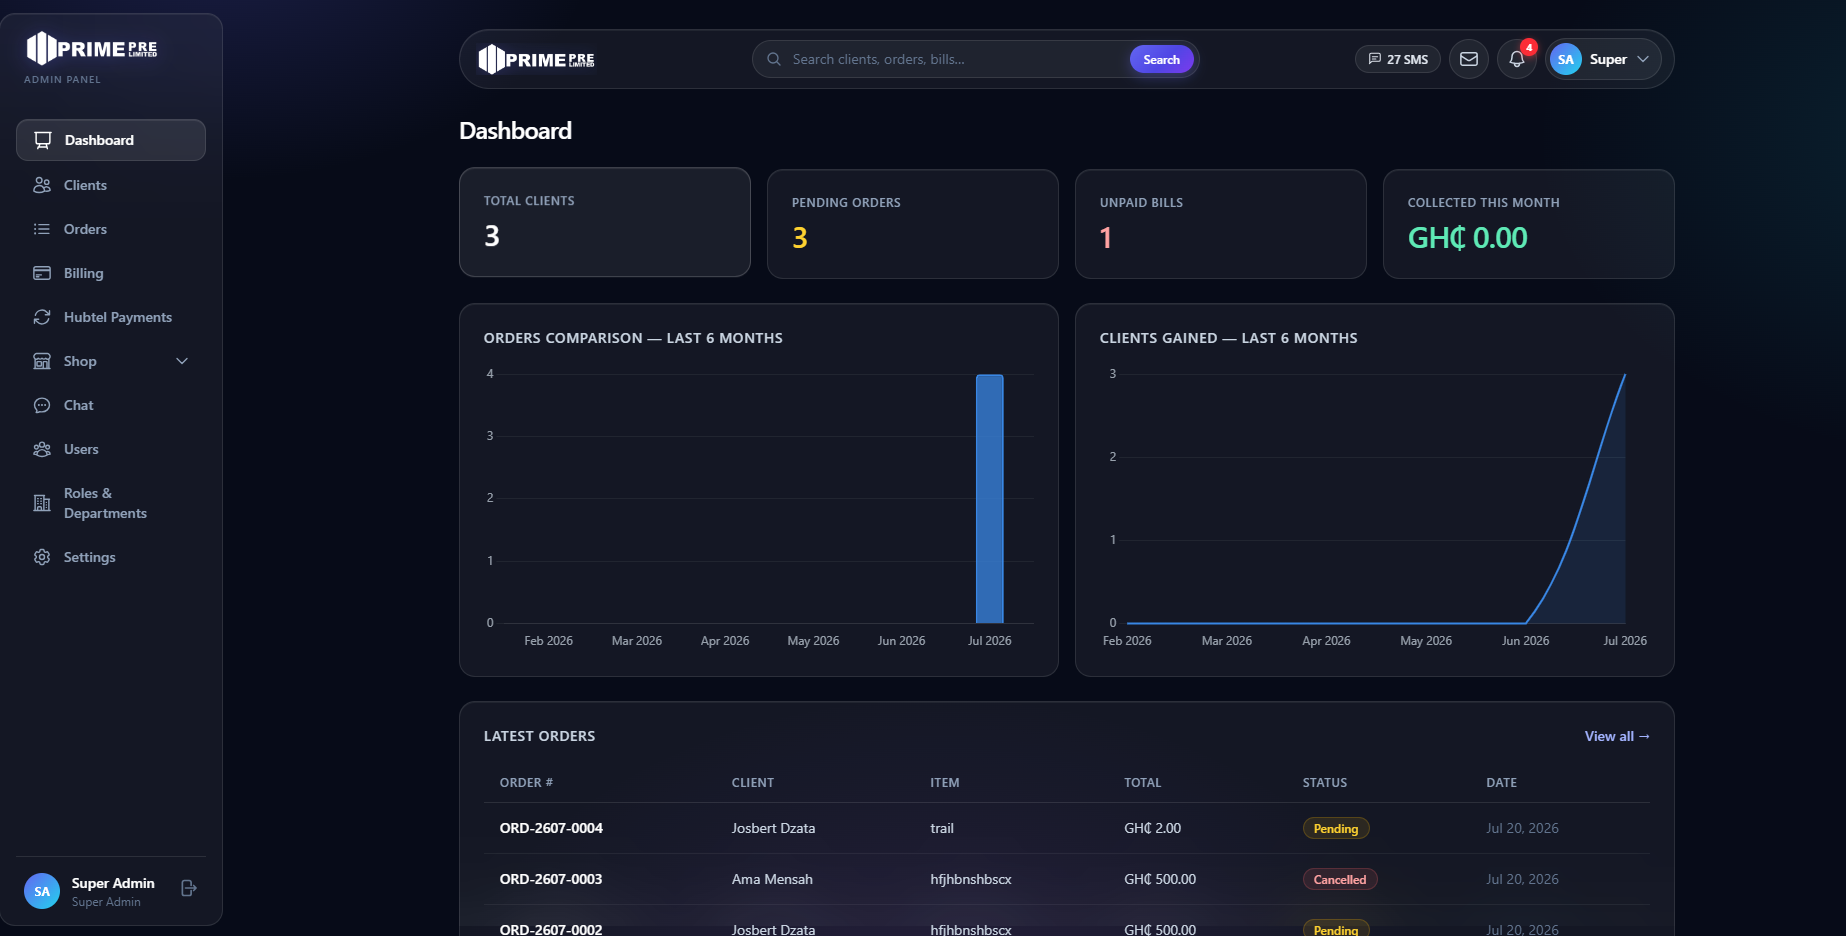Click order number ORD-2607-0003

(551, 879)
